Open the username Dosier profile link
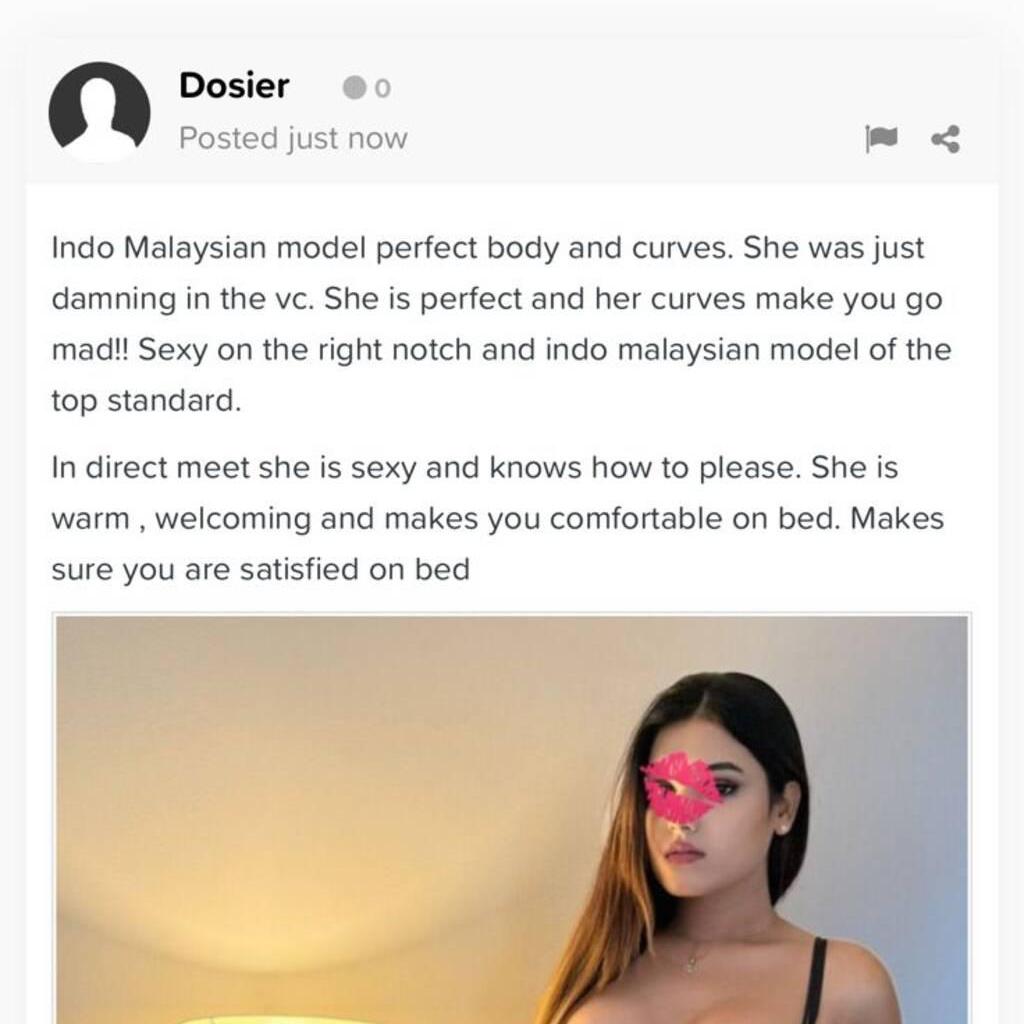The image size is (1024, 1024). tap(234, 86)
